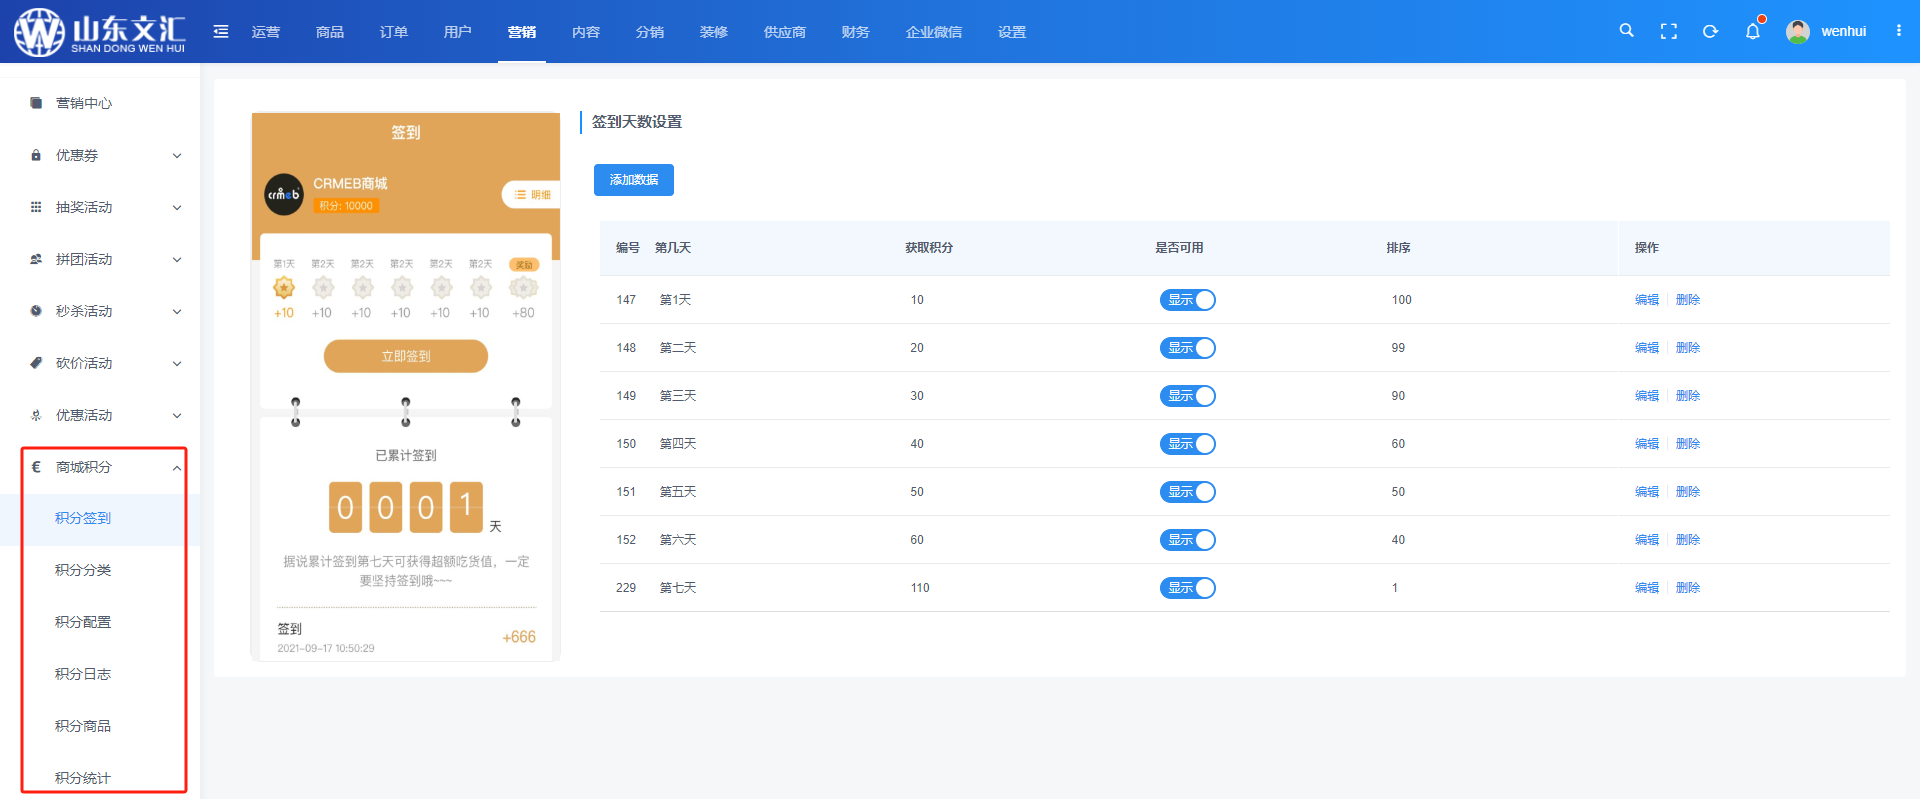The image size is (1920, 799).
Task: Toggle the 显示 switch for 第三天
Action: point(1187,396)
